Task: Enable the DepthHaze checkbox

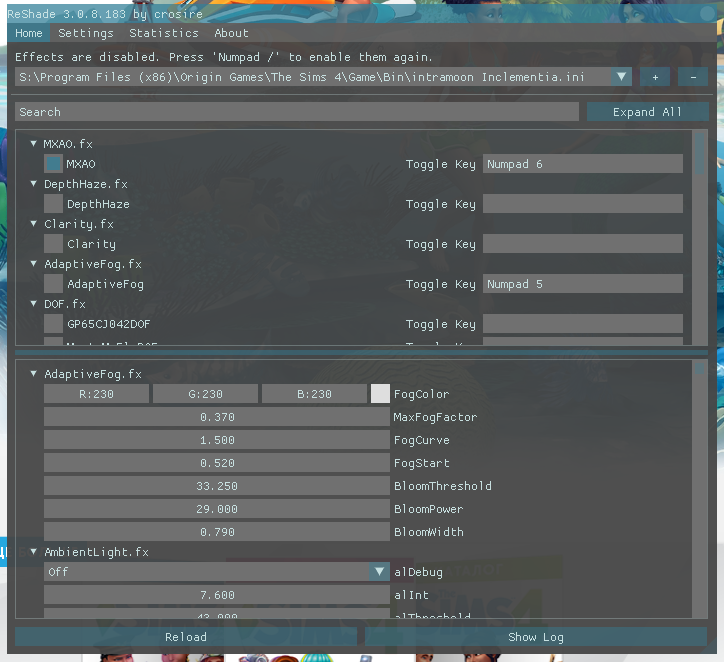Action: click(54, 204)
